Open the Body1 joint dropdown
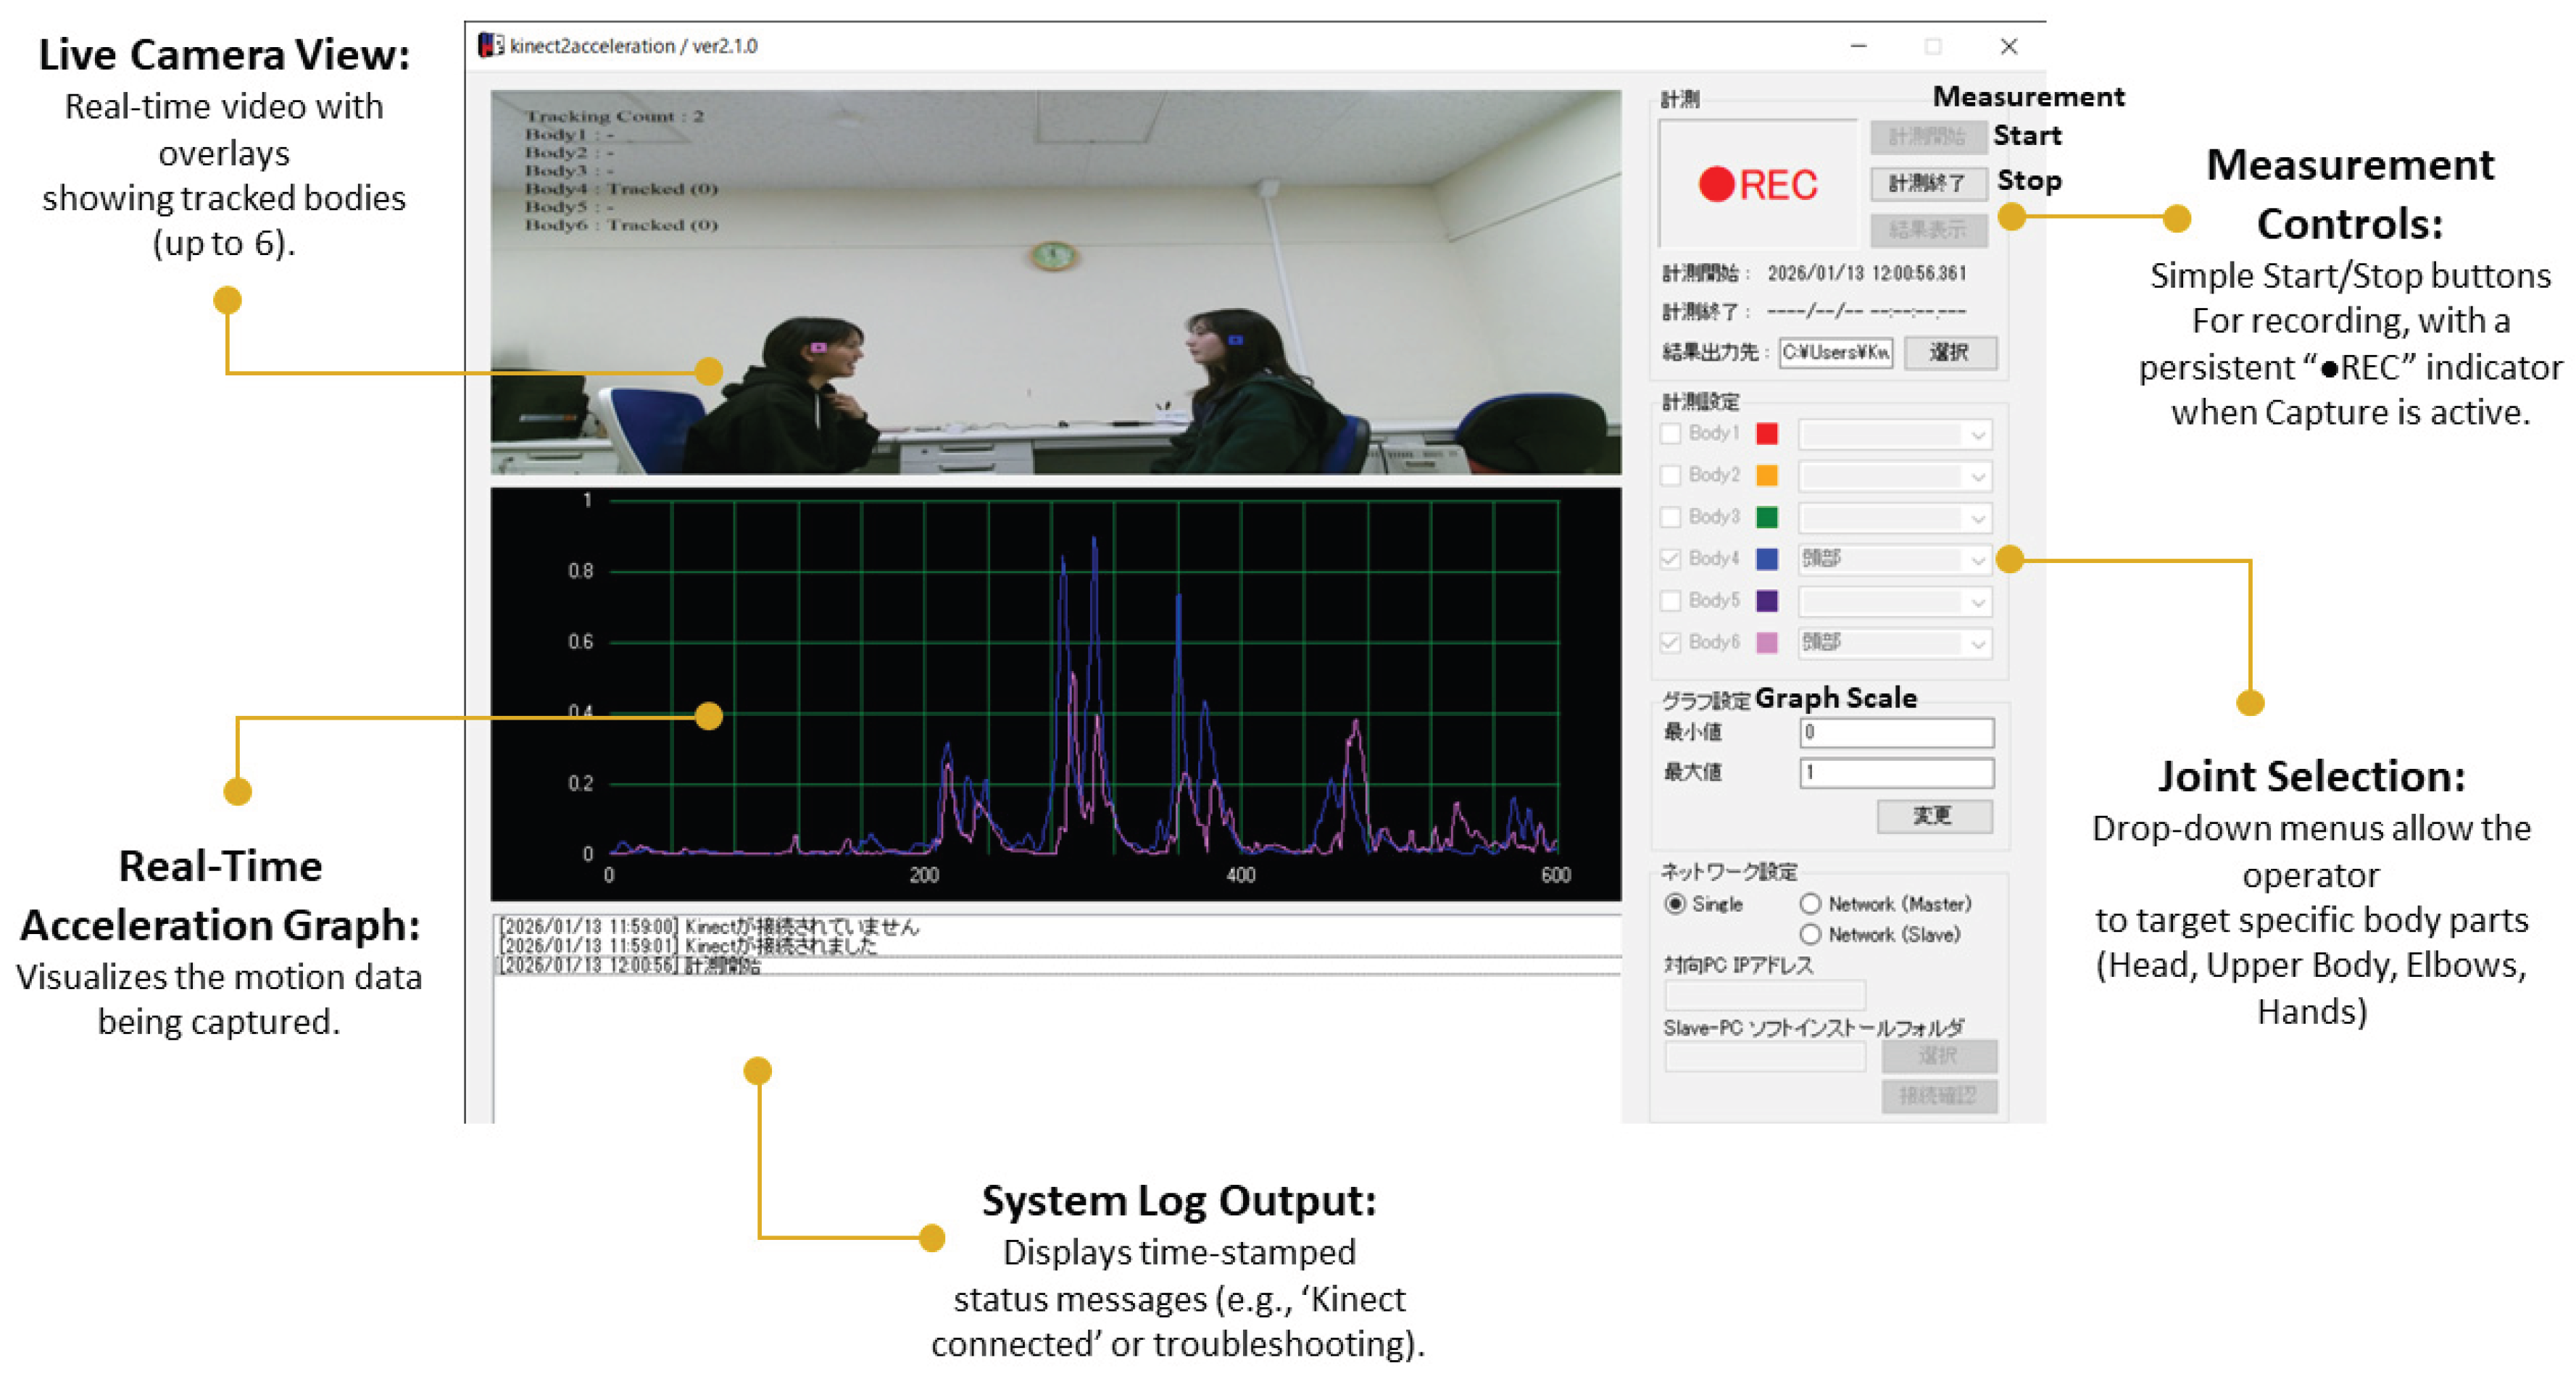The image size is (2576, 1379). [x=1895, y=434]
